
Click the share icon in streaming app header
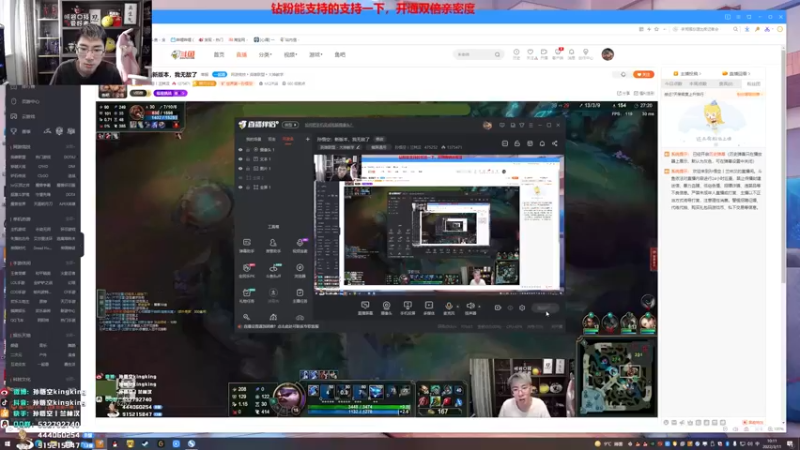coord(555,143)
